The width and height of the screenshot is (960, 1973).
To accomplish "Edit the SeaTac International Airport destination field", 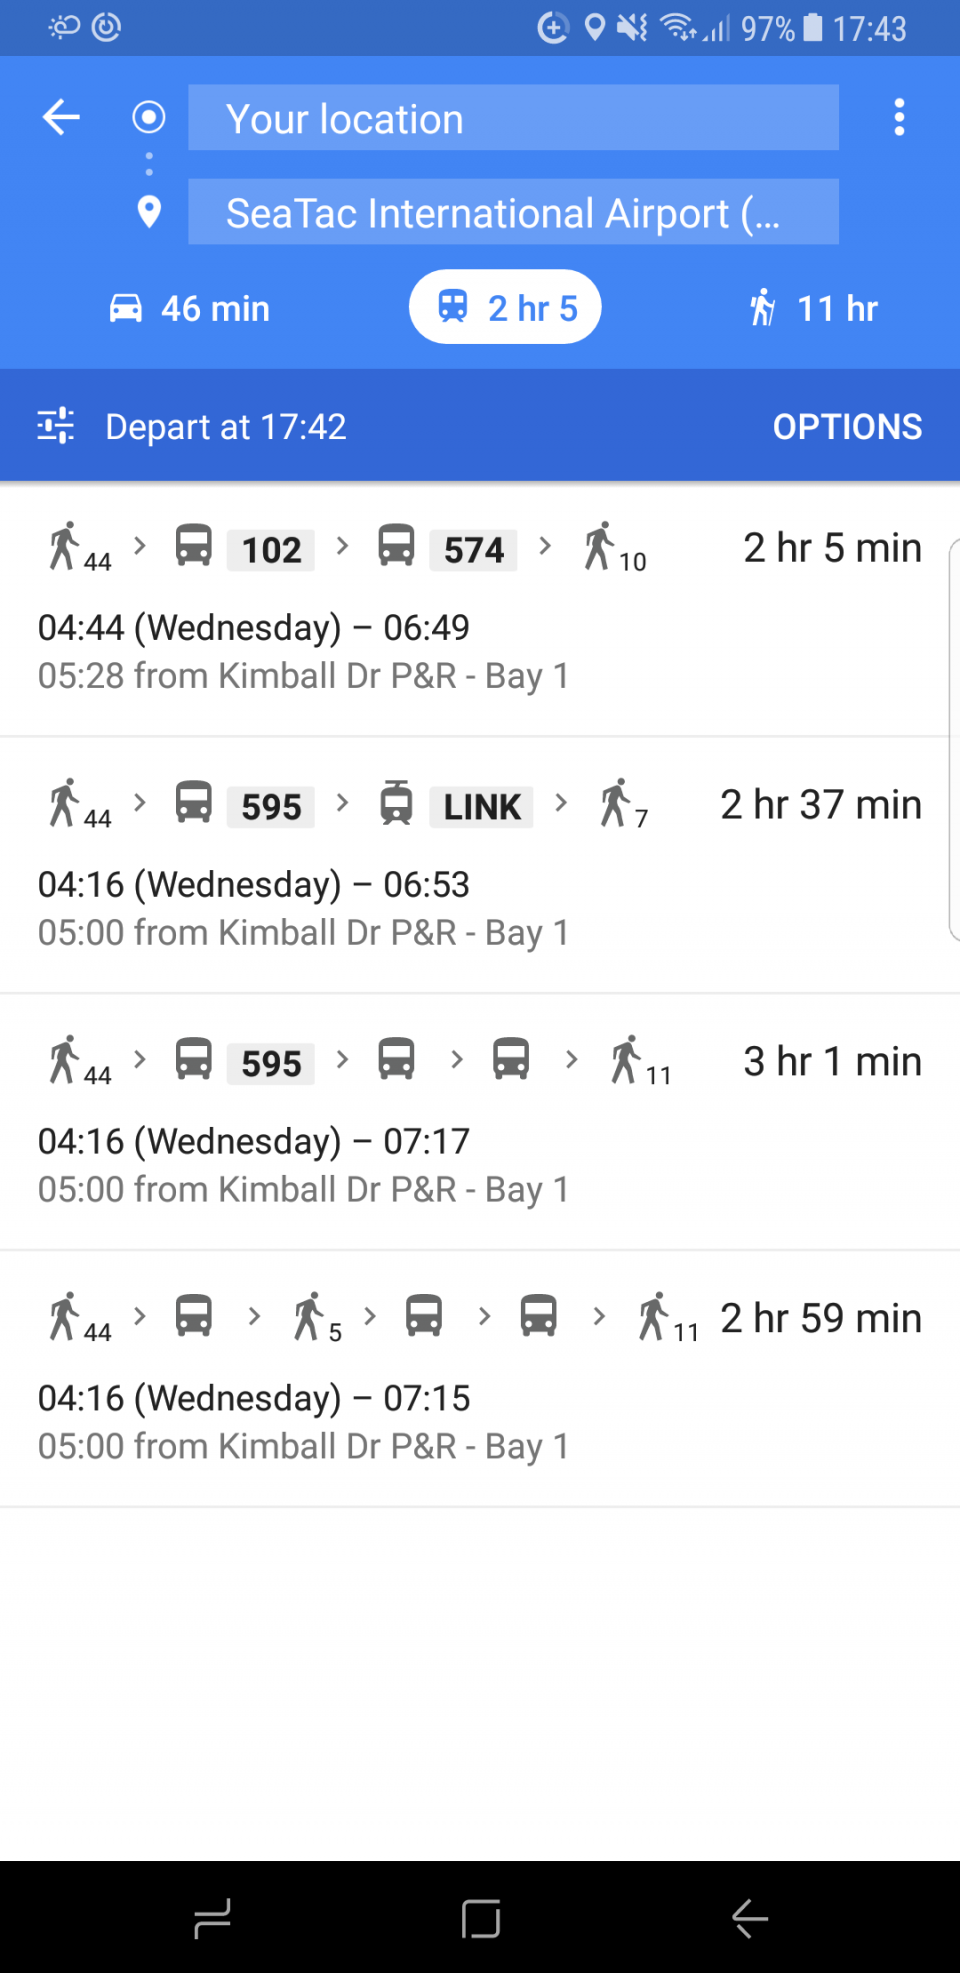I will click(513, 212).
